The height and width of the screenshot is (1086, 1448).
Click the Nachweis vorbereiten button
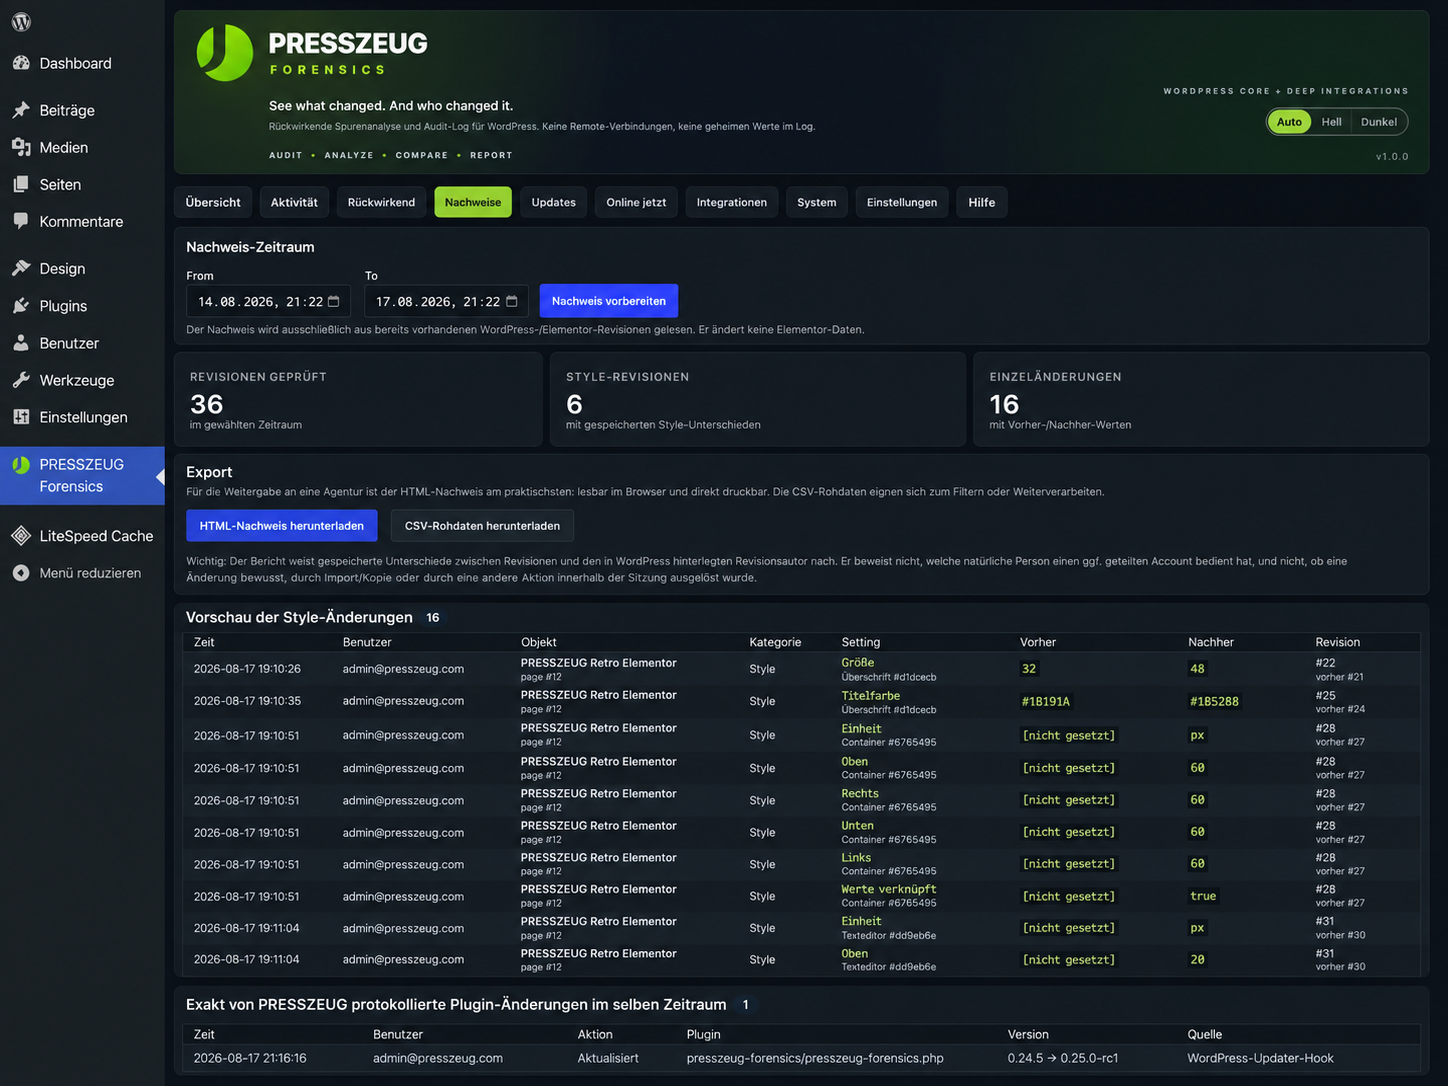pos(608,301)
